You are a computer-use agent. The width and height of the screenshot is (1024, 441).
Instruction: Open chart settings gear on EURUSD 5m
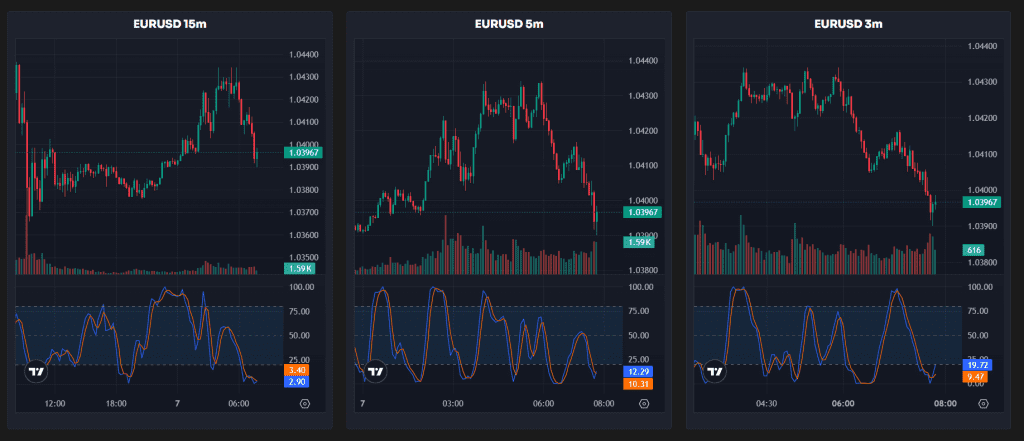644,404
